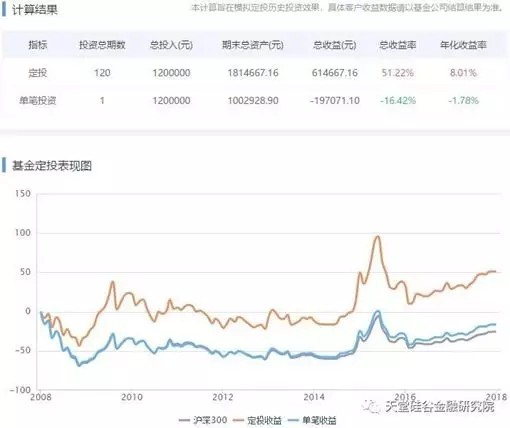Click the 总收益率 column header
This screenshot has height=428, width=510.
(x=397, y=45)
